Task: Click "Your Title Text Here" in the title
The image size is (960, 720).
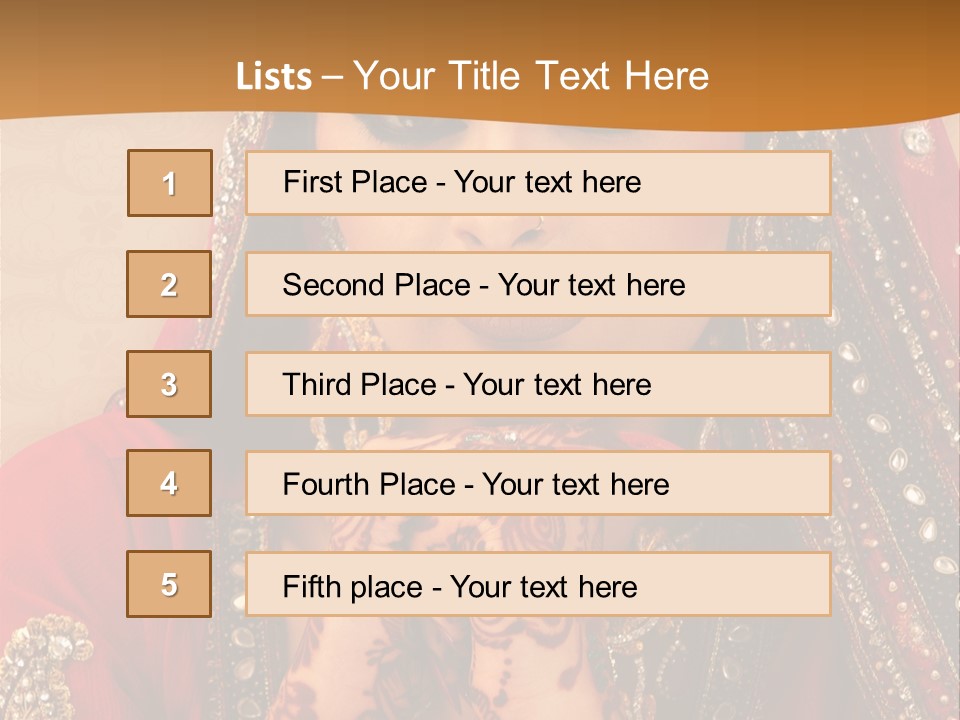Action: tap(531, 76)
